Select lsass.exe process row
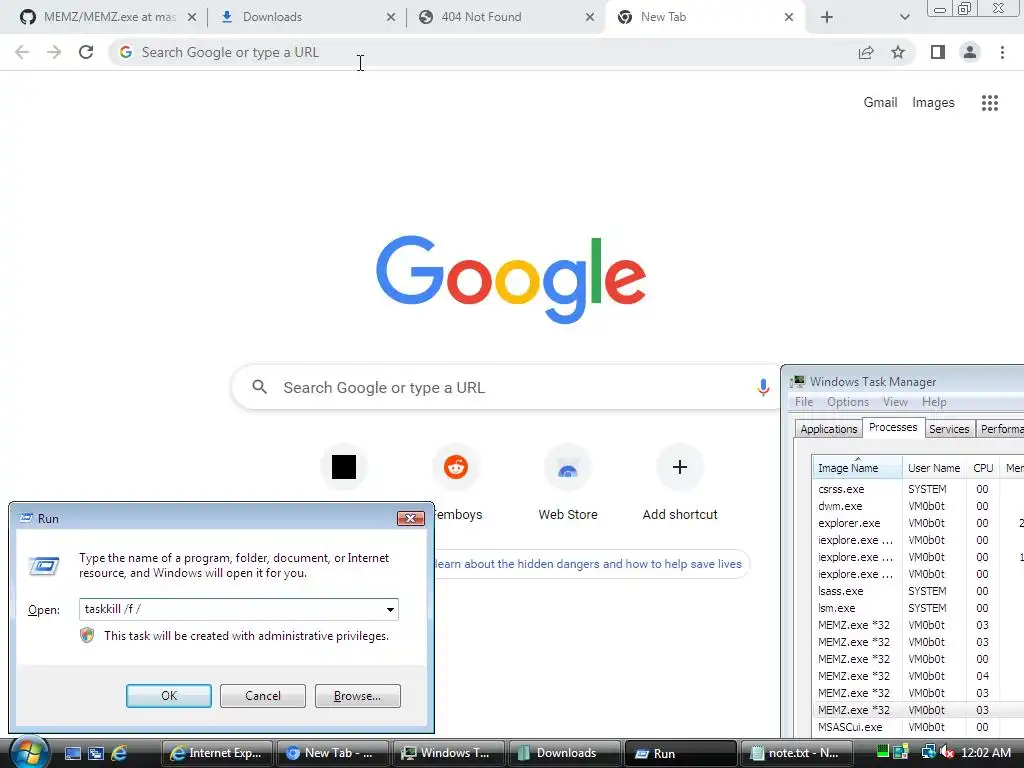Viewport: 1024px width, 768px height. 918,591
